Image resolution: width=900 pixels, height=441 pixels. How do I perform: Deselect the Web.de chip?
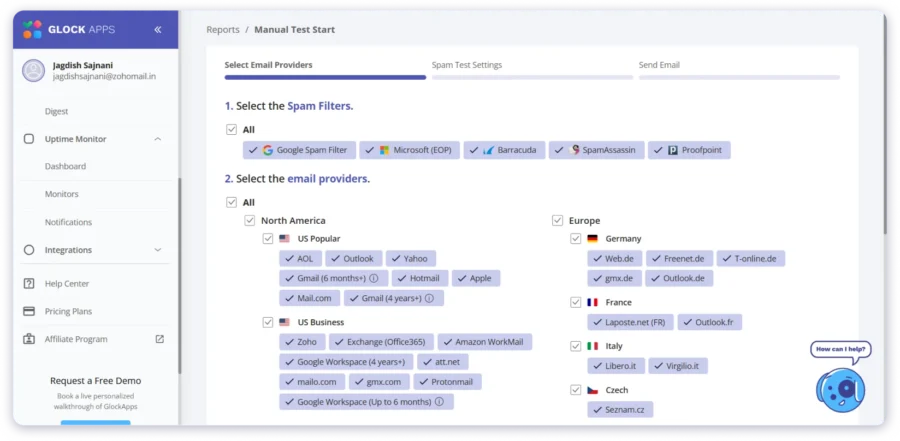click(x=615, y=258)
